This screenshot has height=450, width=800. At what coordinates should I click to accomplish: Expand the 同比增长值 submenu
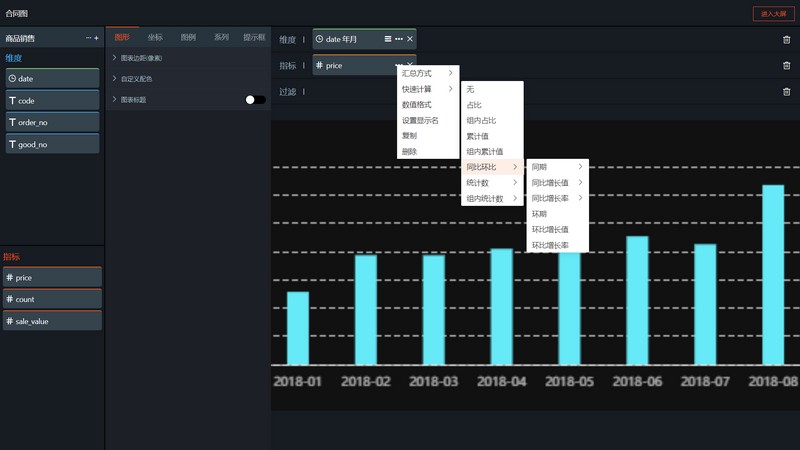[x=557, y=182]
